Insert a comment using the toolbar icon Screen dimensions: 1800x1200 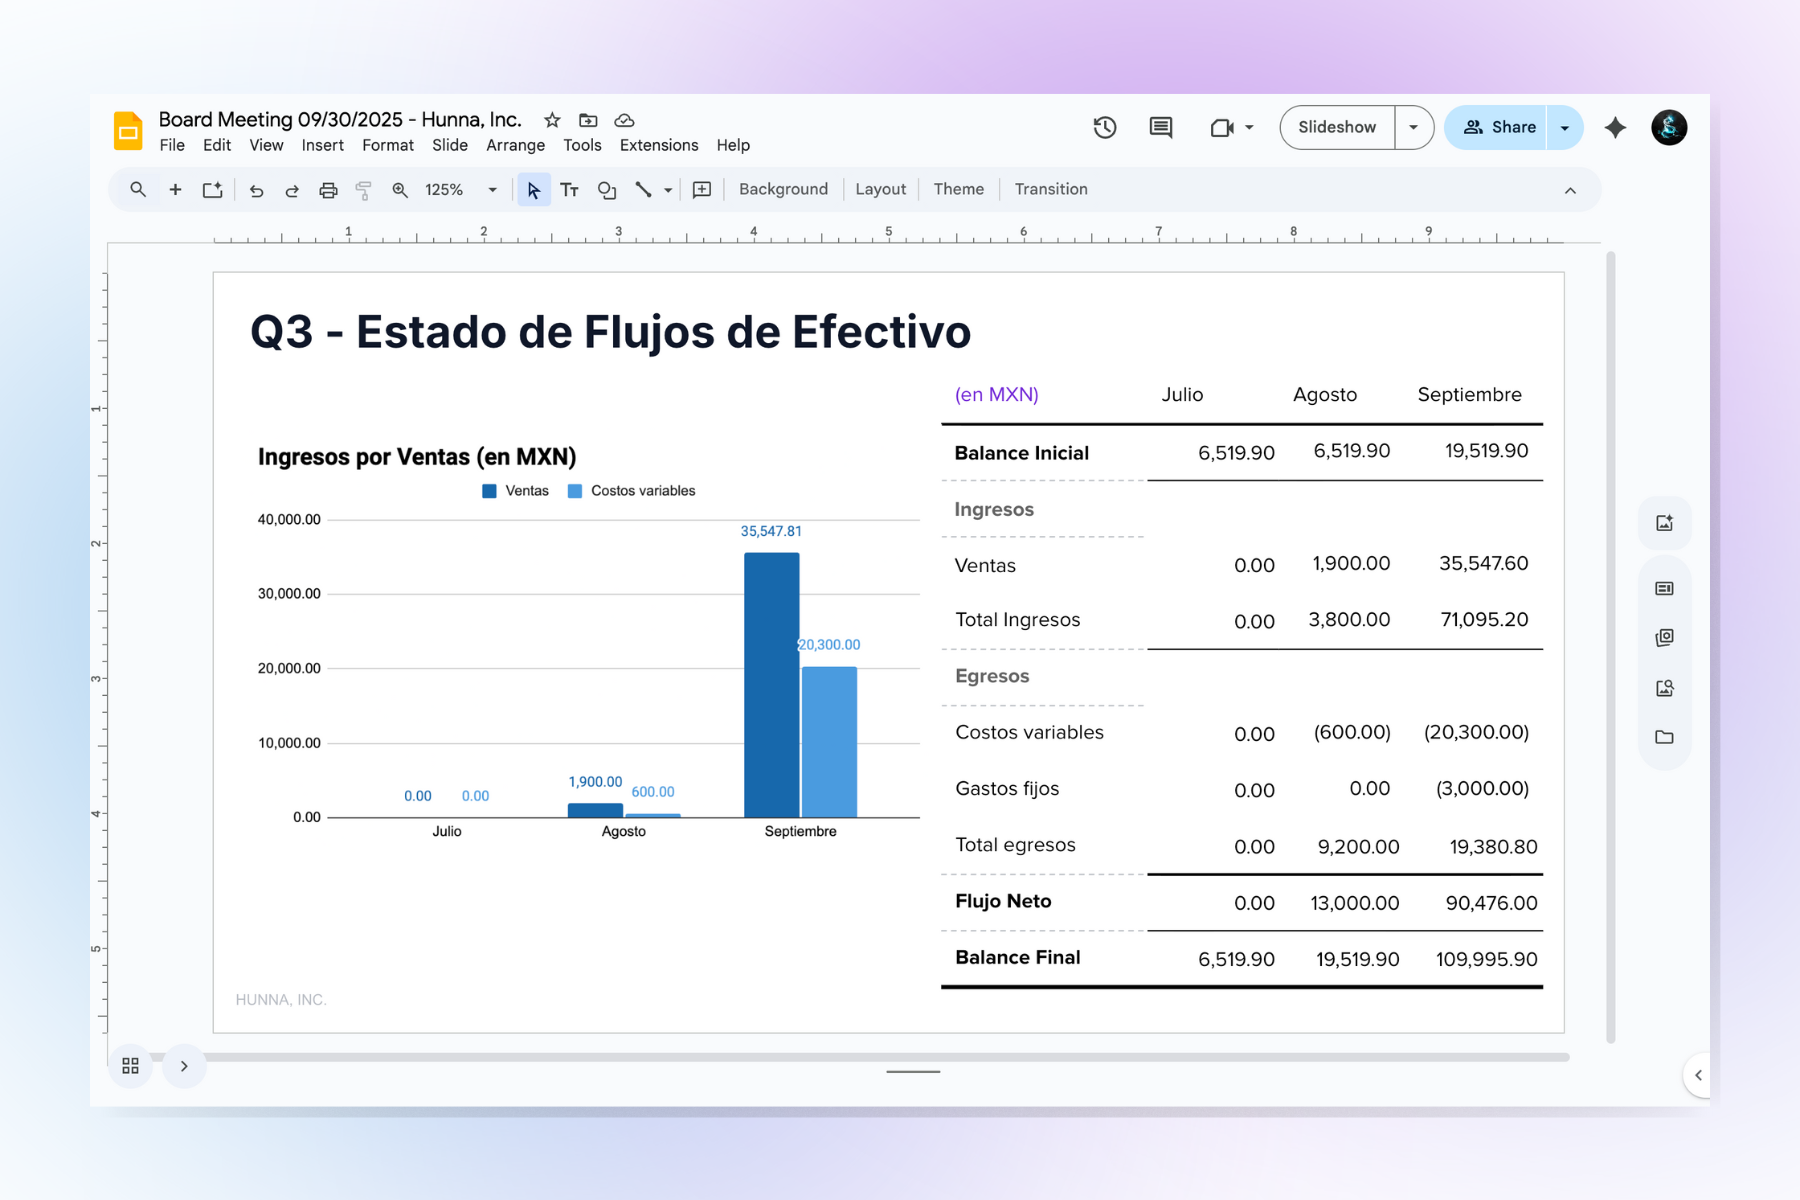click(701, 189)
